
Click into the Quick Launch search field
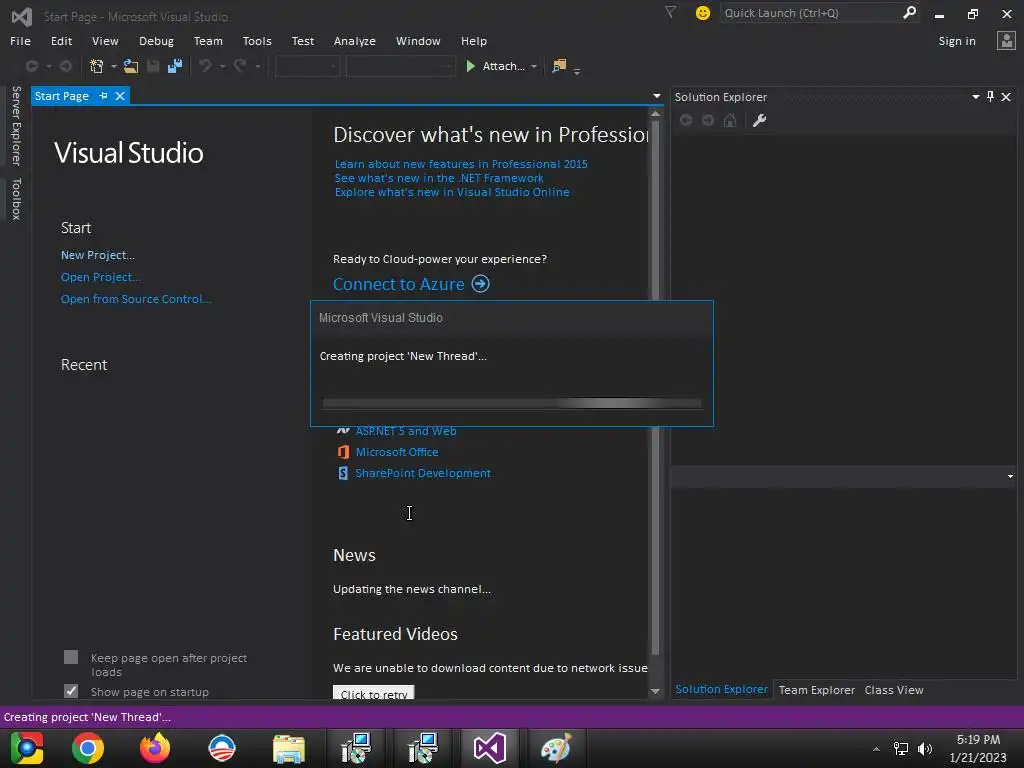click(x=810, y=13)
